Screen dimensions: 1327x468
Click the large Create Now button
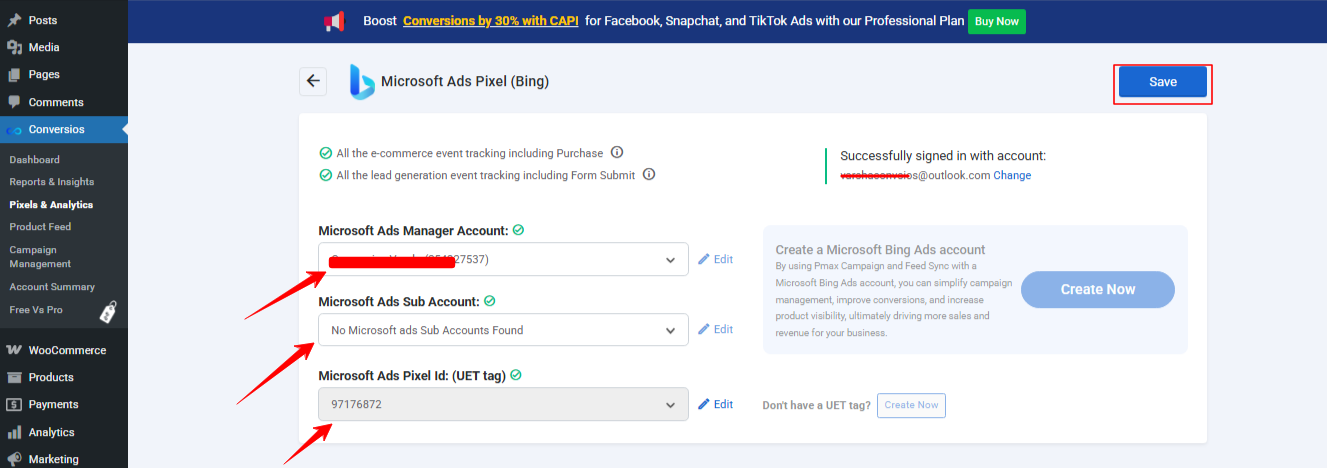coord(1098,289)
